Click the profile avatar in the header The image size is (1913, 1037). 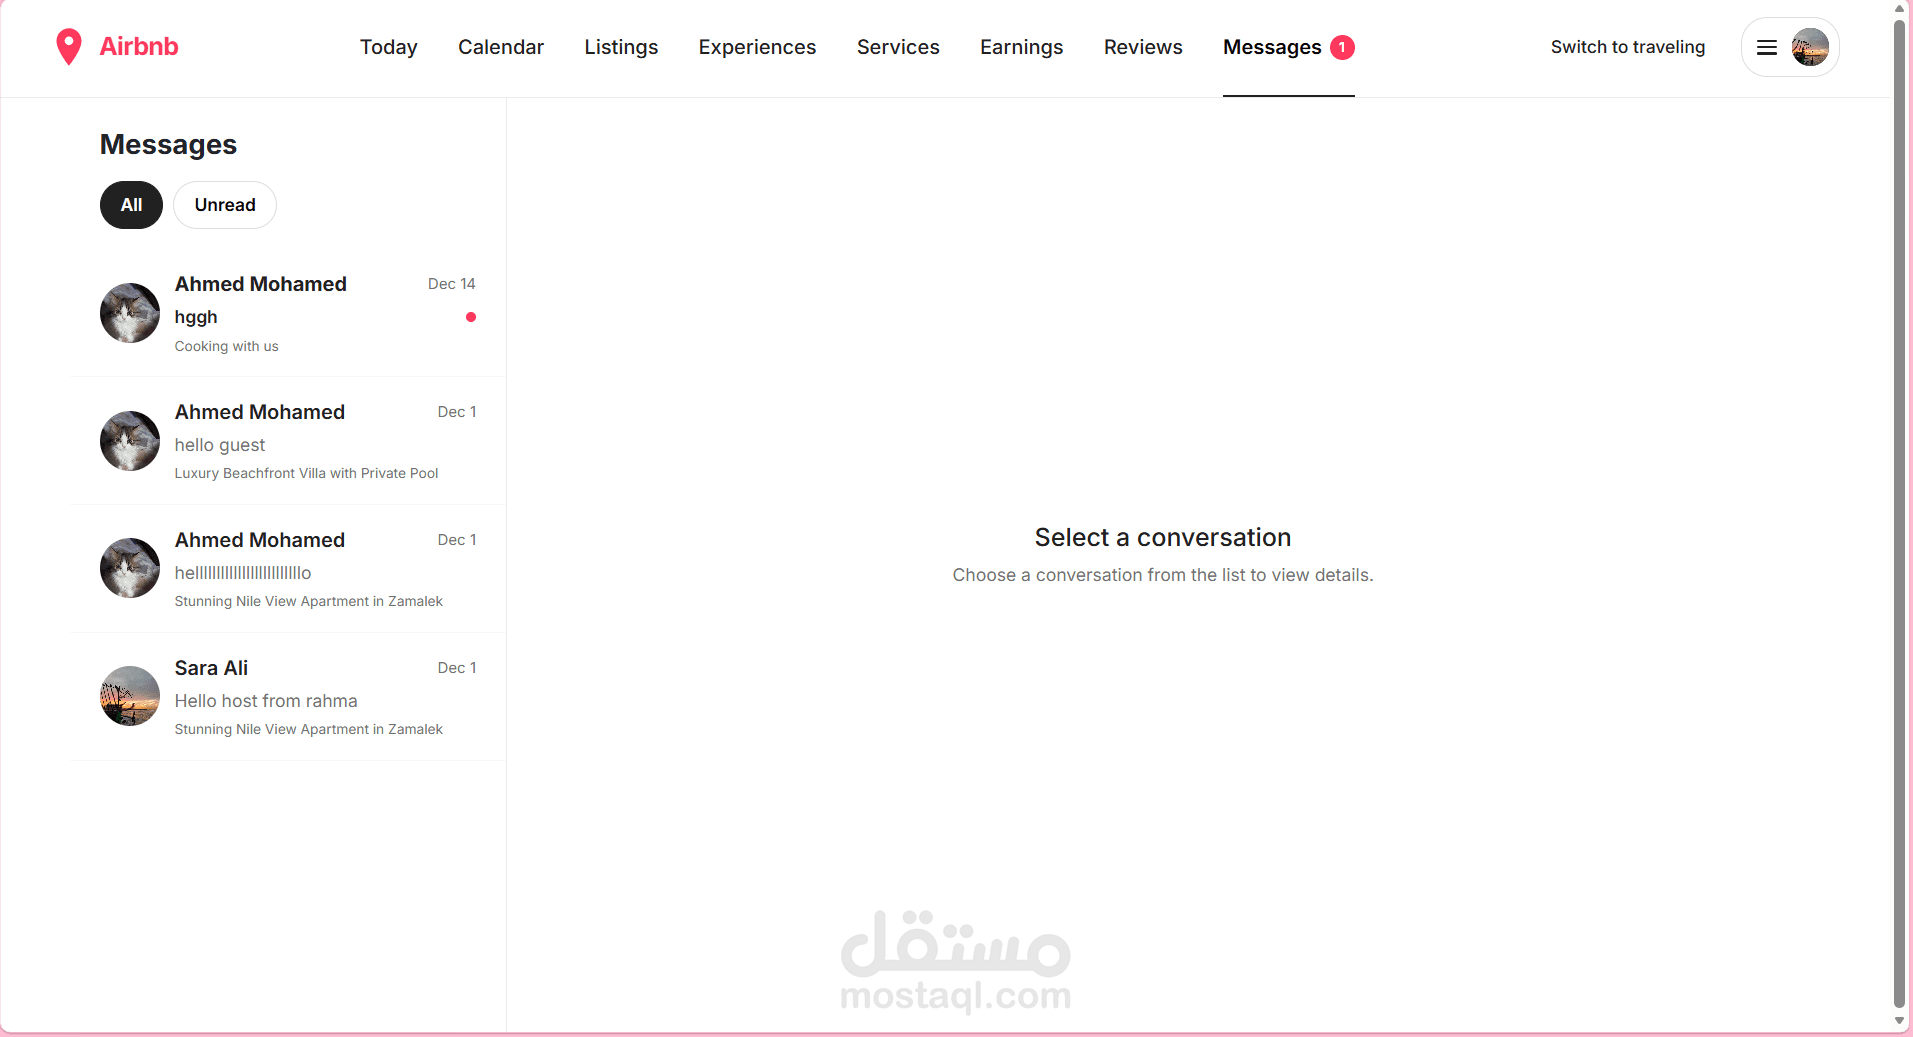1810,47
